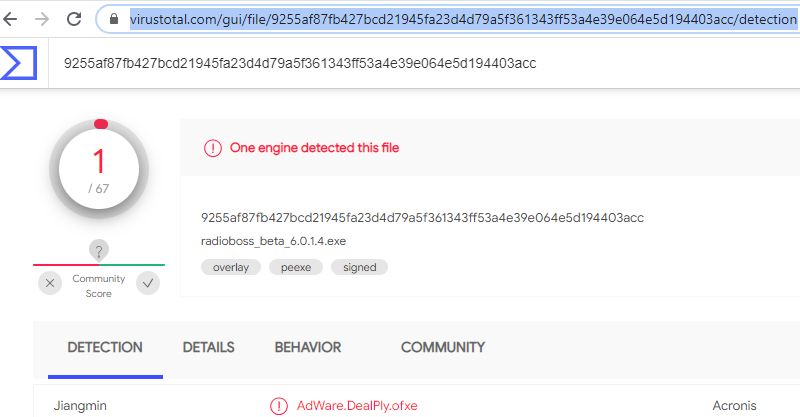Vote malicious with the X button

(50, 283)
